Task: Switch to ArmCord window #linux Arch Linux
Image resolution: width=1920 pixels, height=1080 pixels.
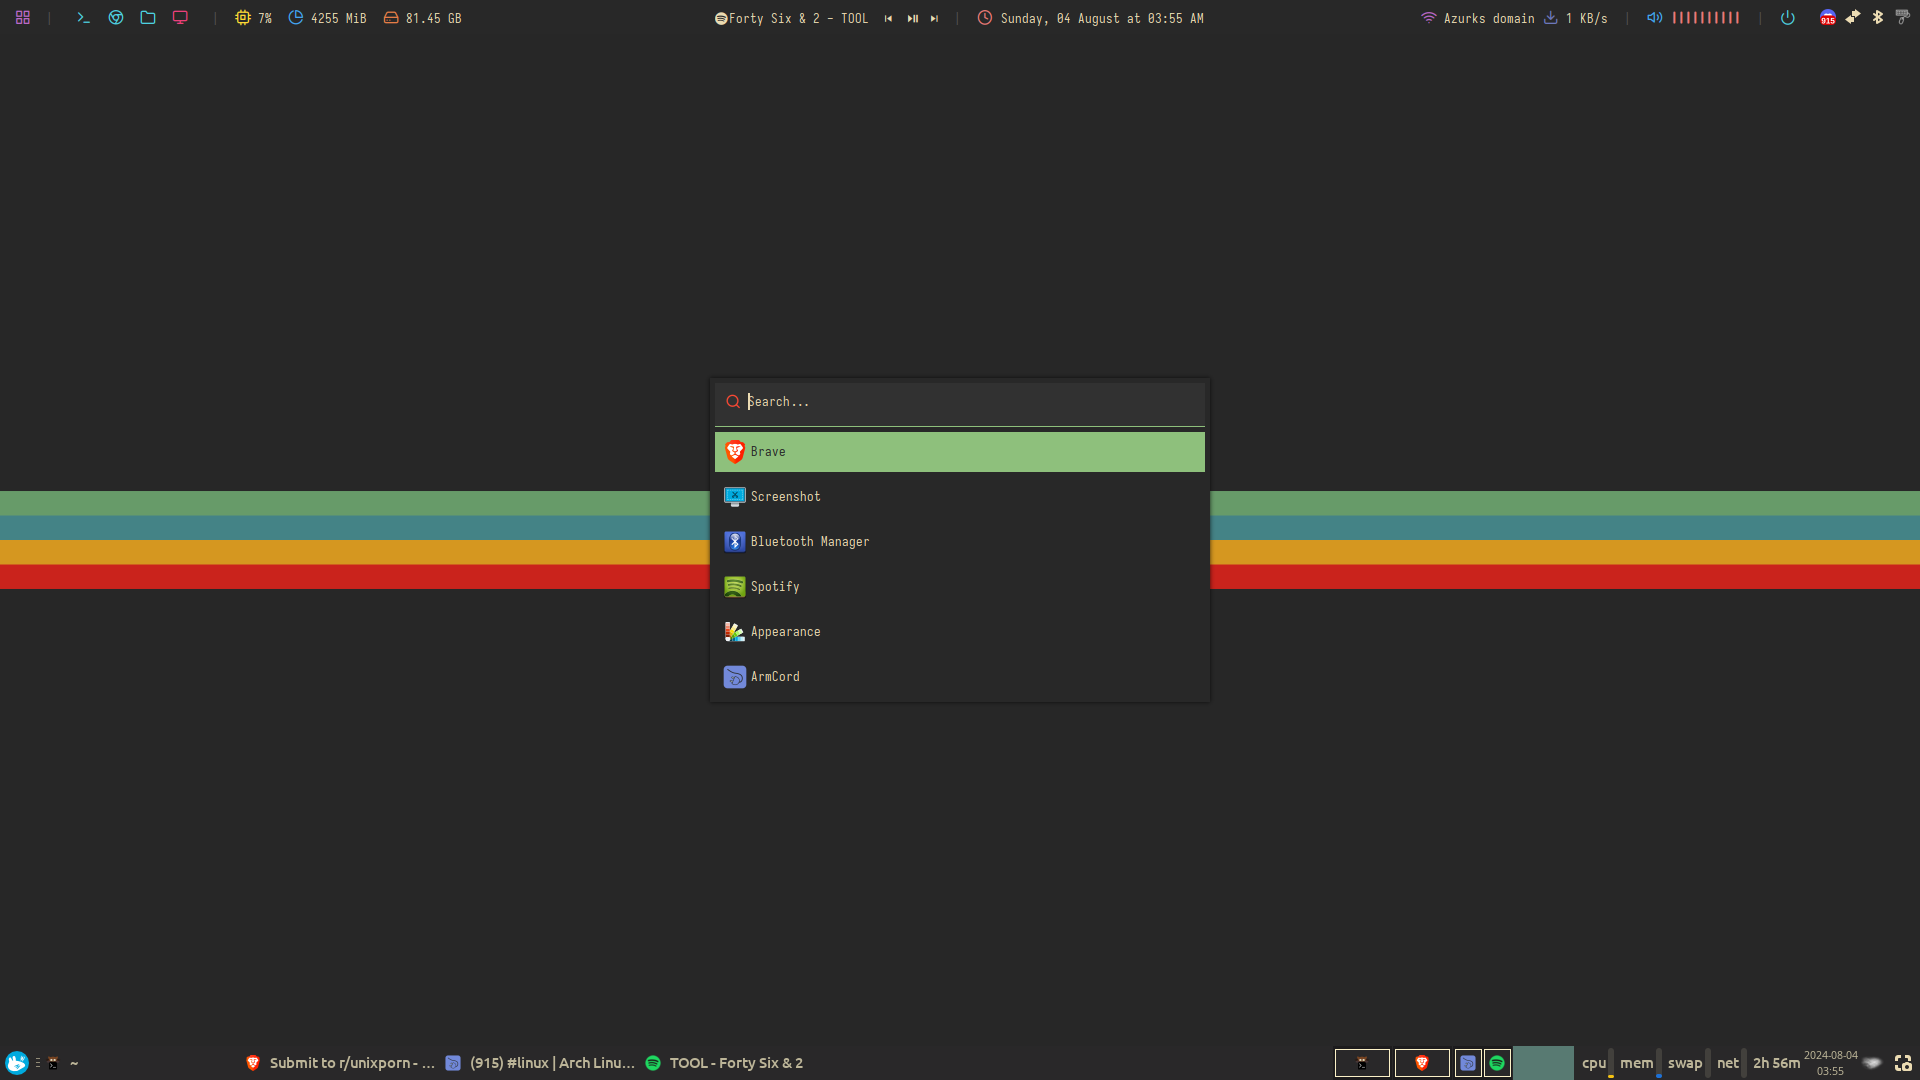Action: coord(540,1063)
